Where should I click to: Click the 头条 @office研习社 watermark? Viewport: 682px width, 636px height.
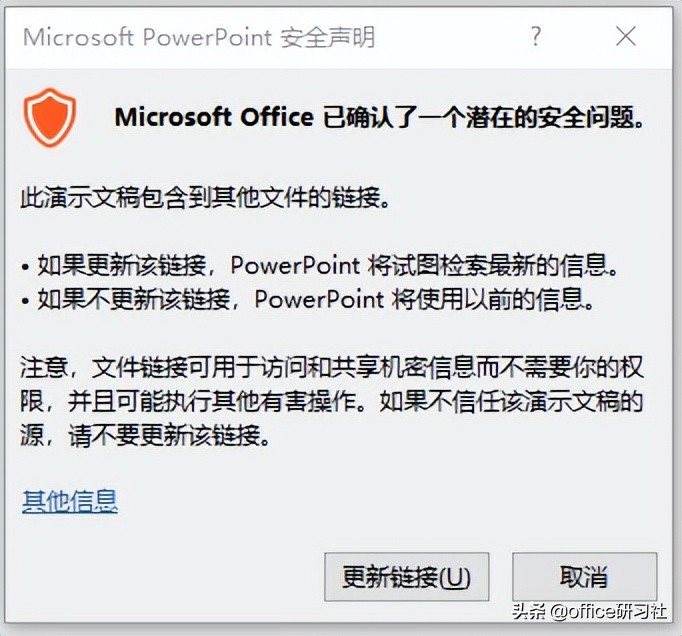click(589, 612)
